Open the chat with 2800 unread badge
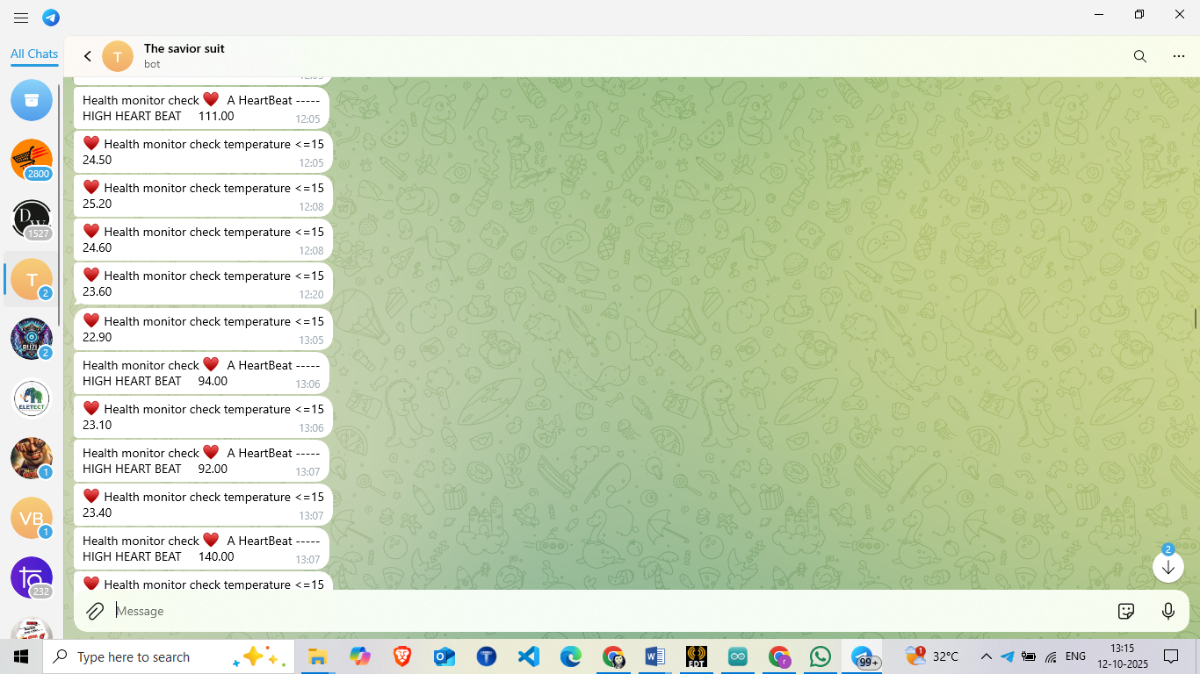The height and width of the screenshot is (674, 1200). [32, 160]
